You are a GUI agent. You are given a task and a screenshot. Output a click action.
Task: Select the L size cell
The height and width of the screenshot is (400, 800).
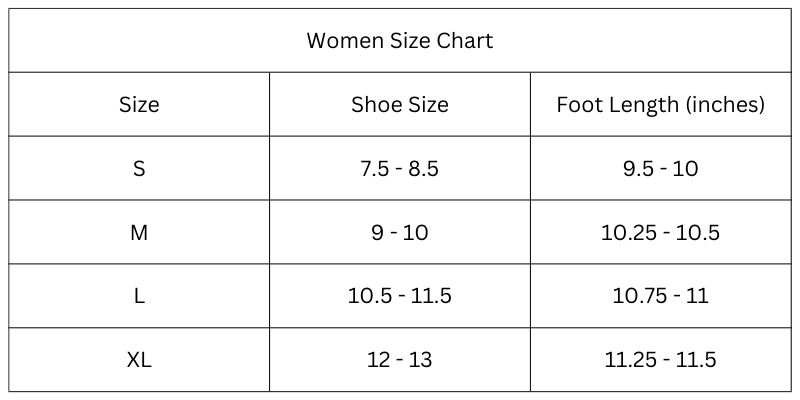(x=139, y=296)
